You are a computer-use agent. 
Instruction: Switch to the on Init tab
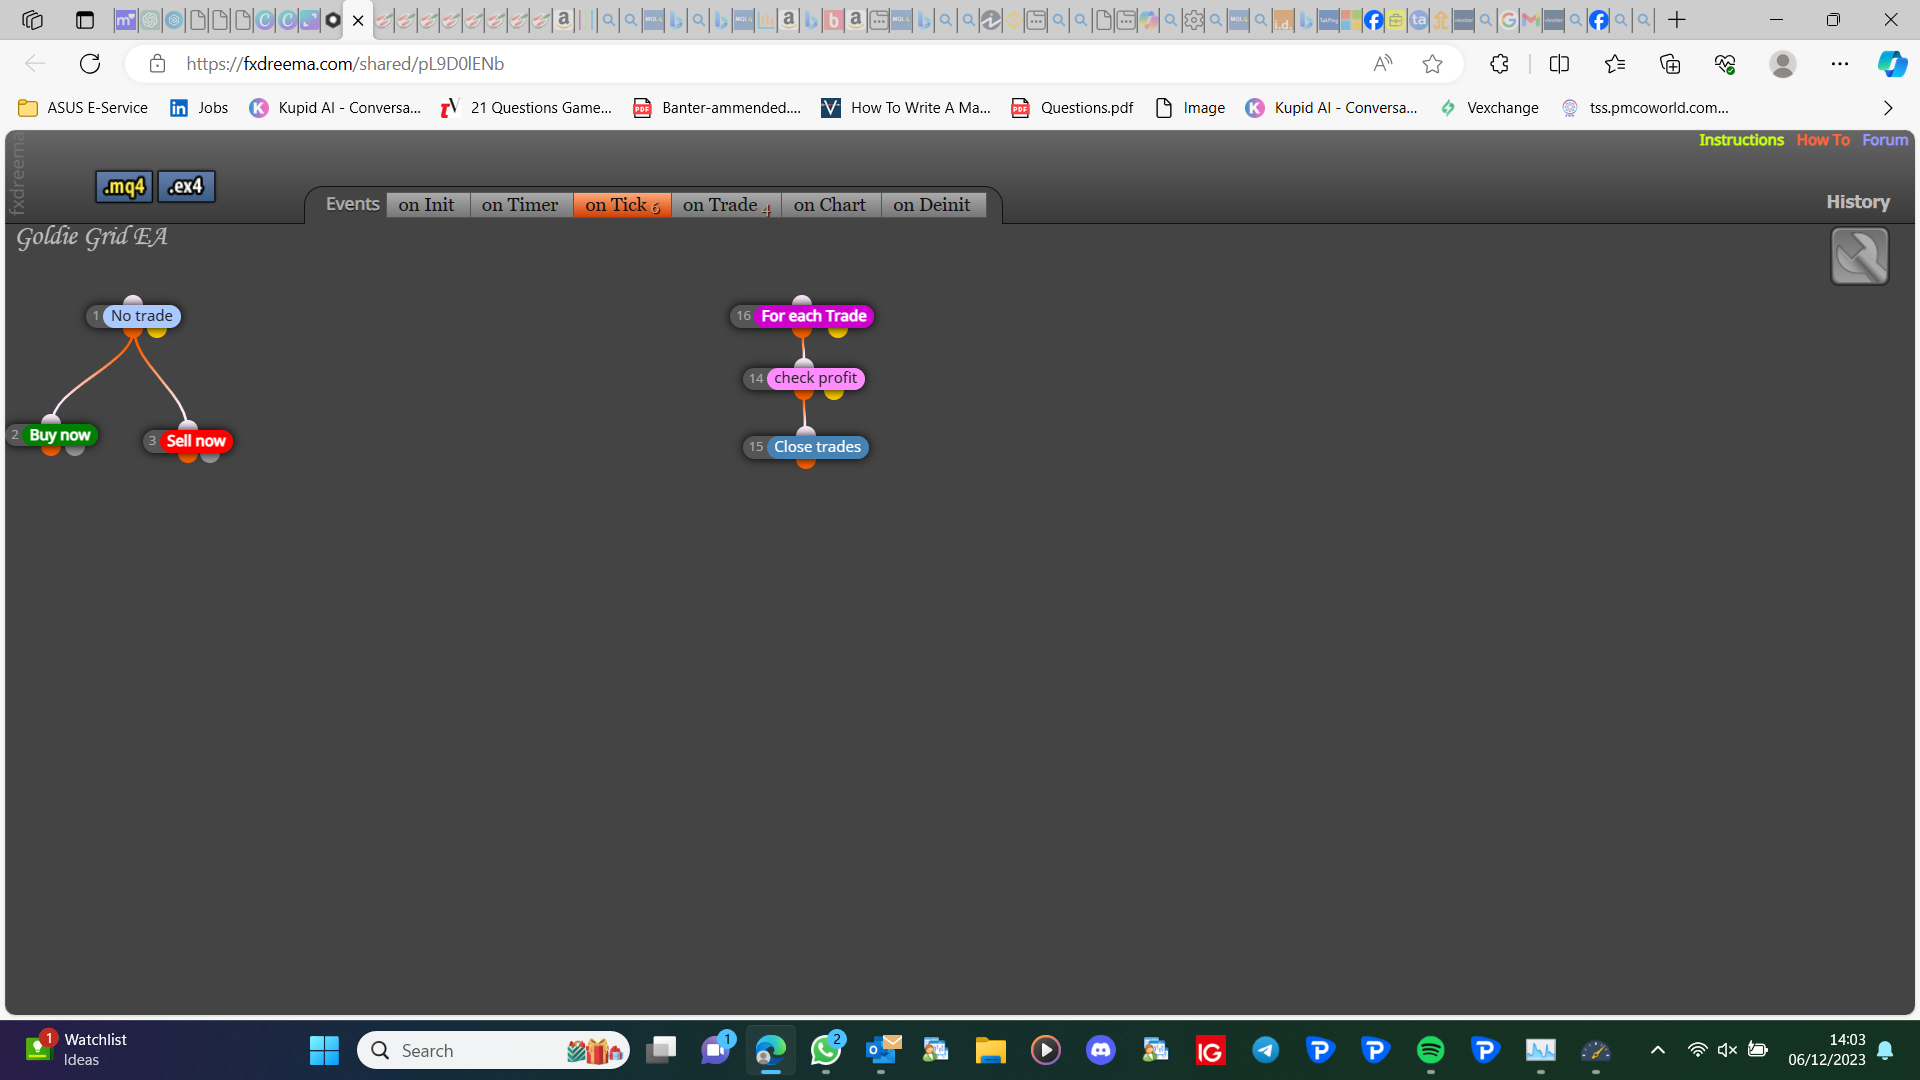tap(426, 204)
